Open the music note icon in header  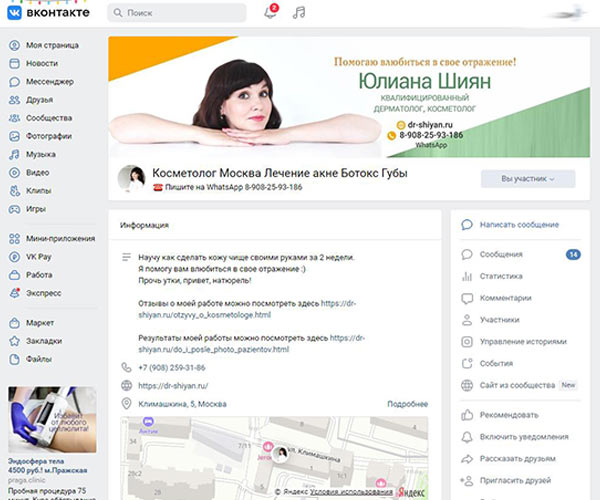299,13
